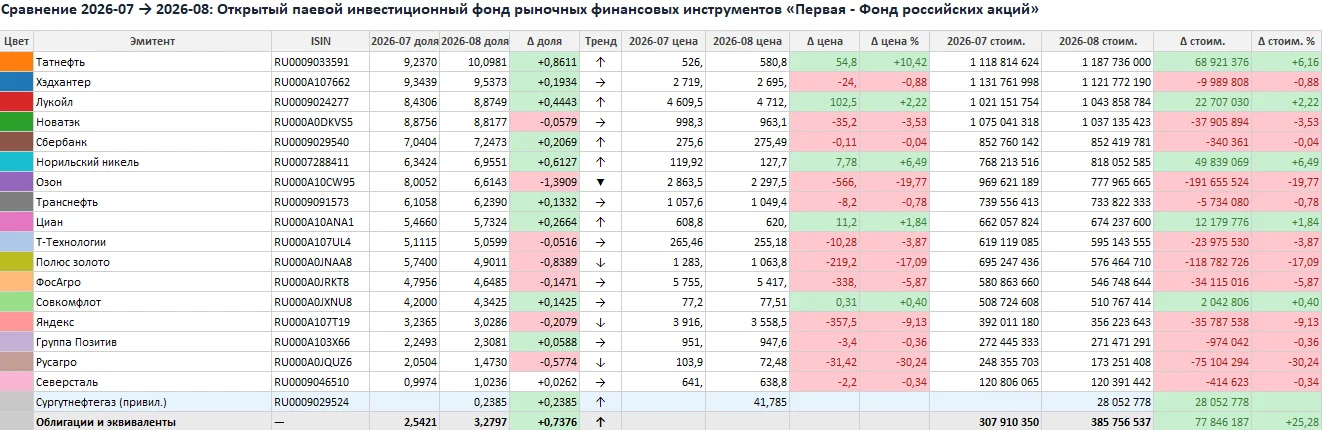Sort by the Эмитент column header
The width and height of the screenshot is (1322, 430).
[152, 41]
